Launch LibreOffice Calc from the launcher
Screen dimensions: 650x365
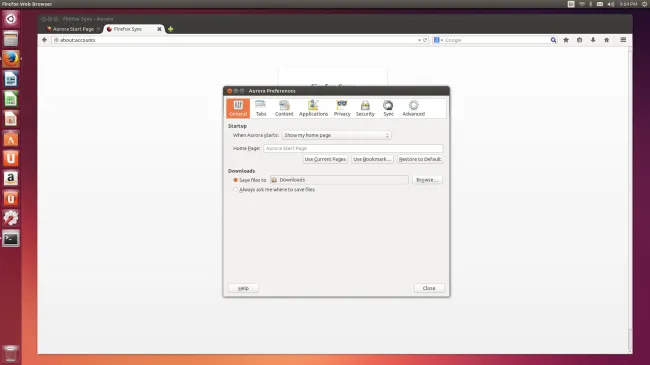click(11, 99)
